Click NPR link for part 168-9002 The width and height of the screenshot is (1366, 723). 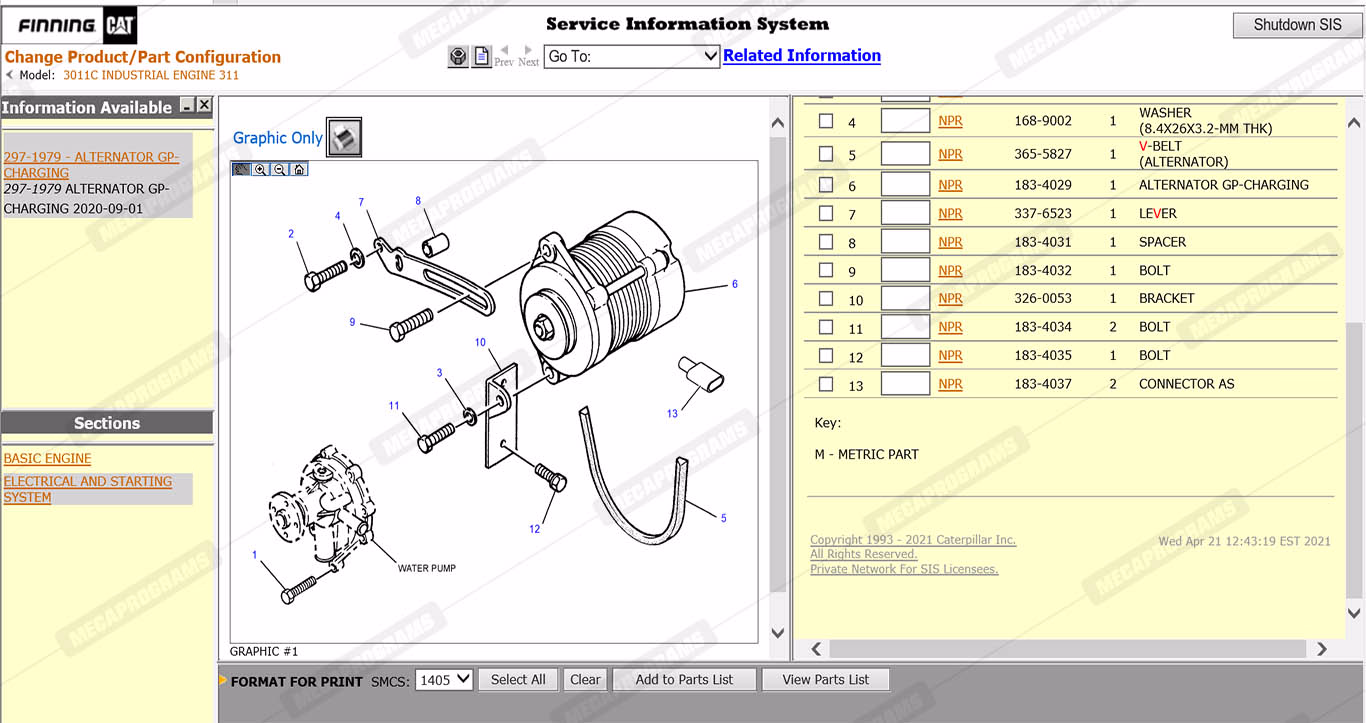click(x=950, y=121)
